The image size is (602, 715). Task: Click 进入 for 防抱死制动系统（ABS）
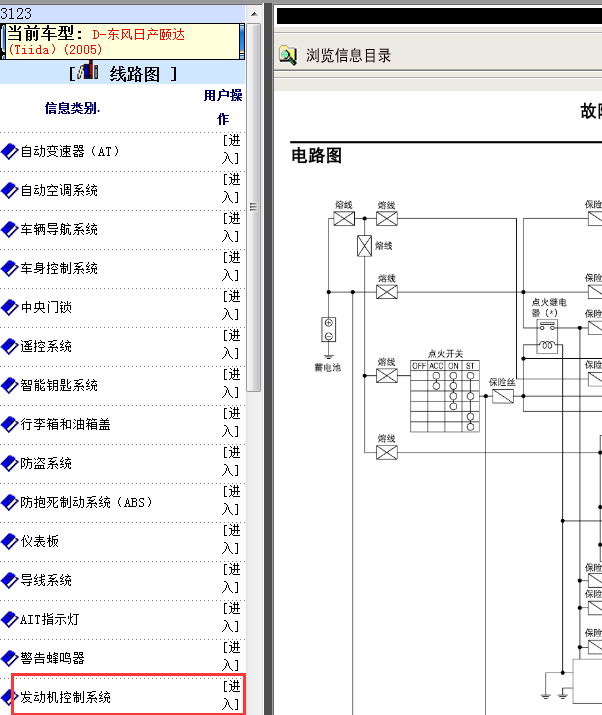[x=231, y=500]
